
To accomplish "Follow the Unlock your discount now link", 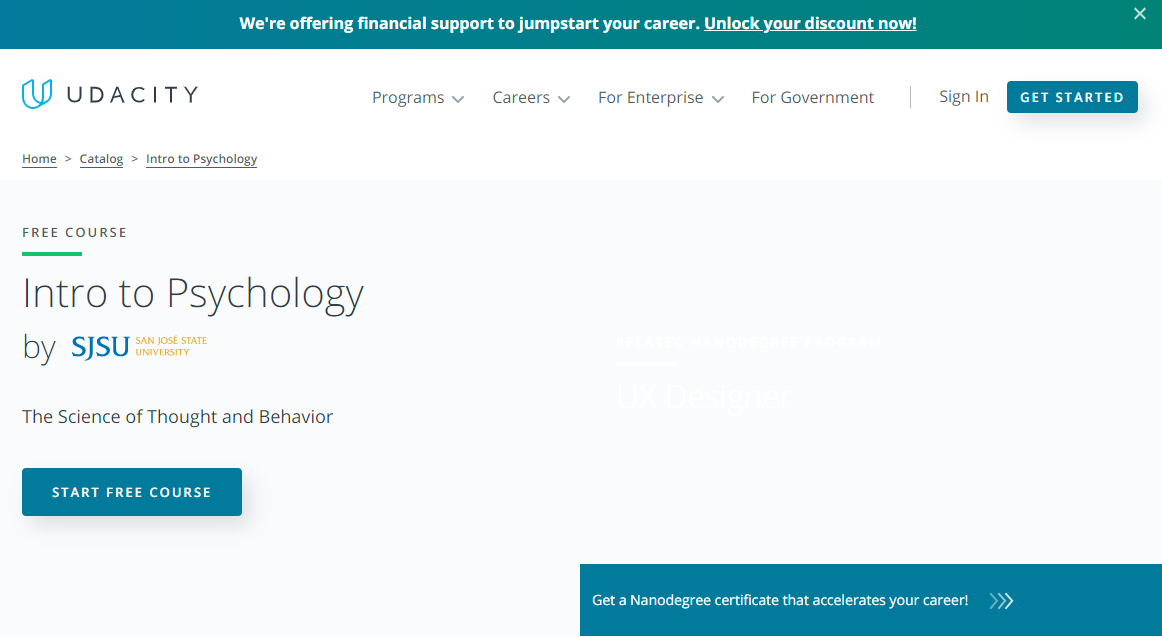I will coord(810,24).
